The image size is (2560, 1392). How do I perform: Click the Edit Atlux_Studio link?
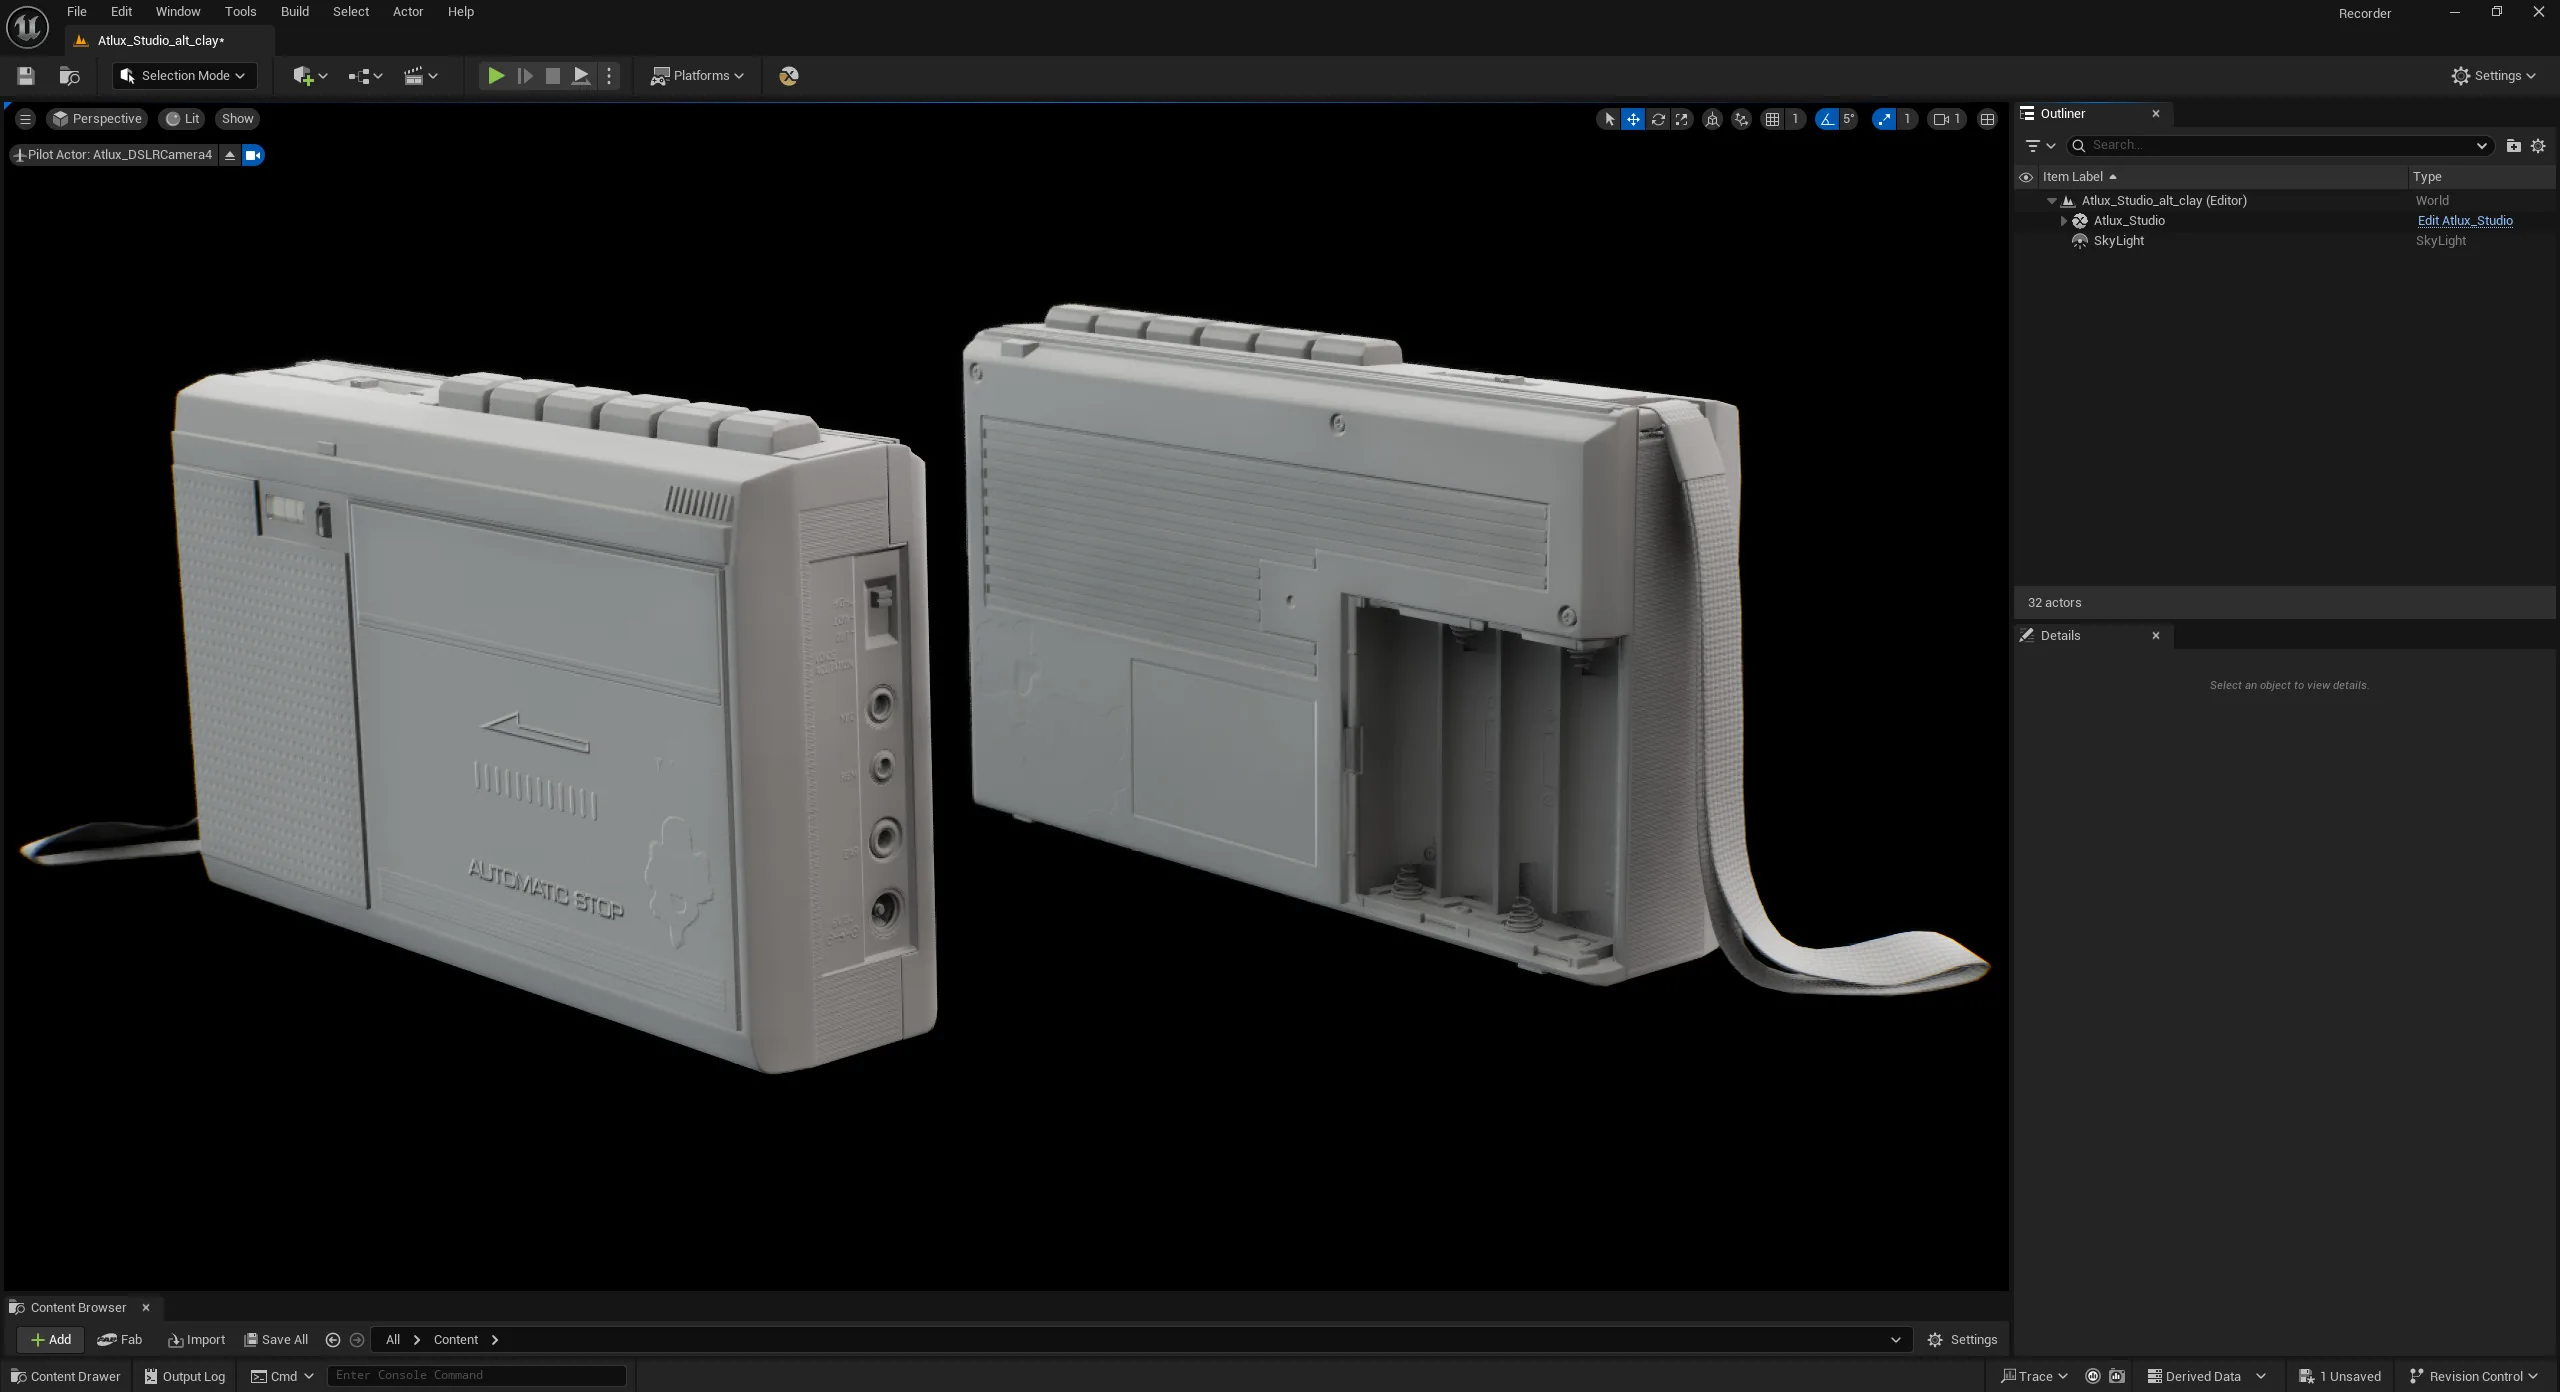[x=2464, y=221]
